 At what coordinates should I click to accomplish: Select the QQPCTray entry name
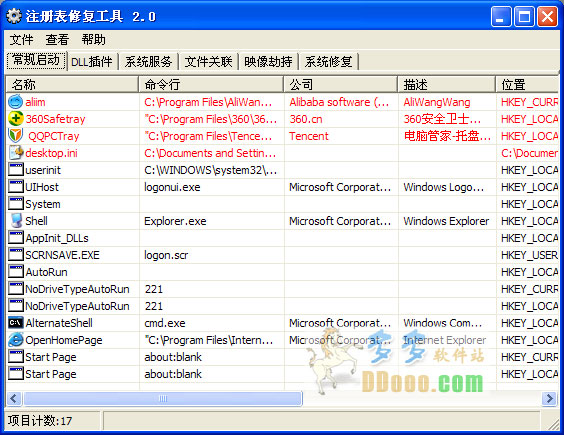tap(54, 136)
